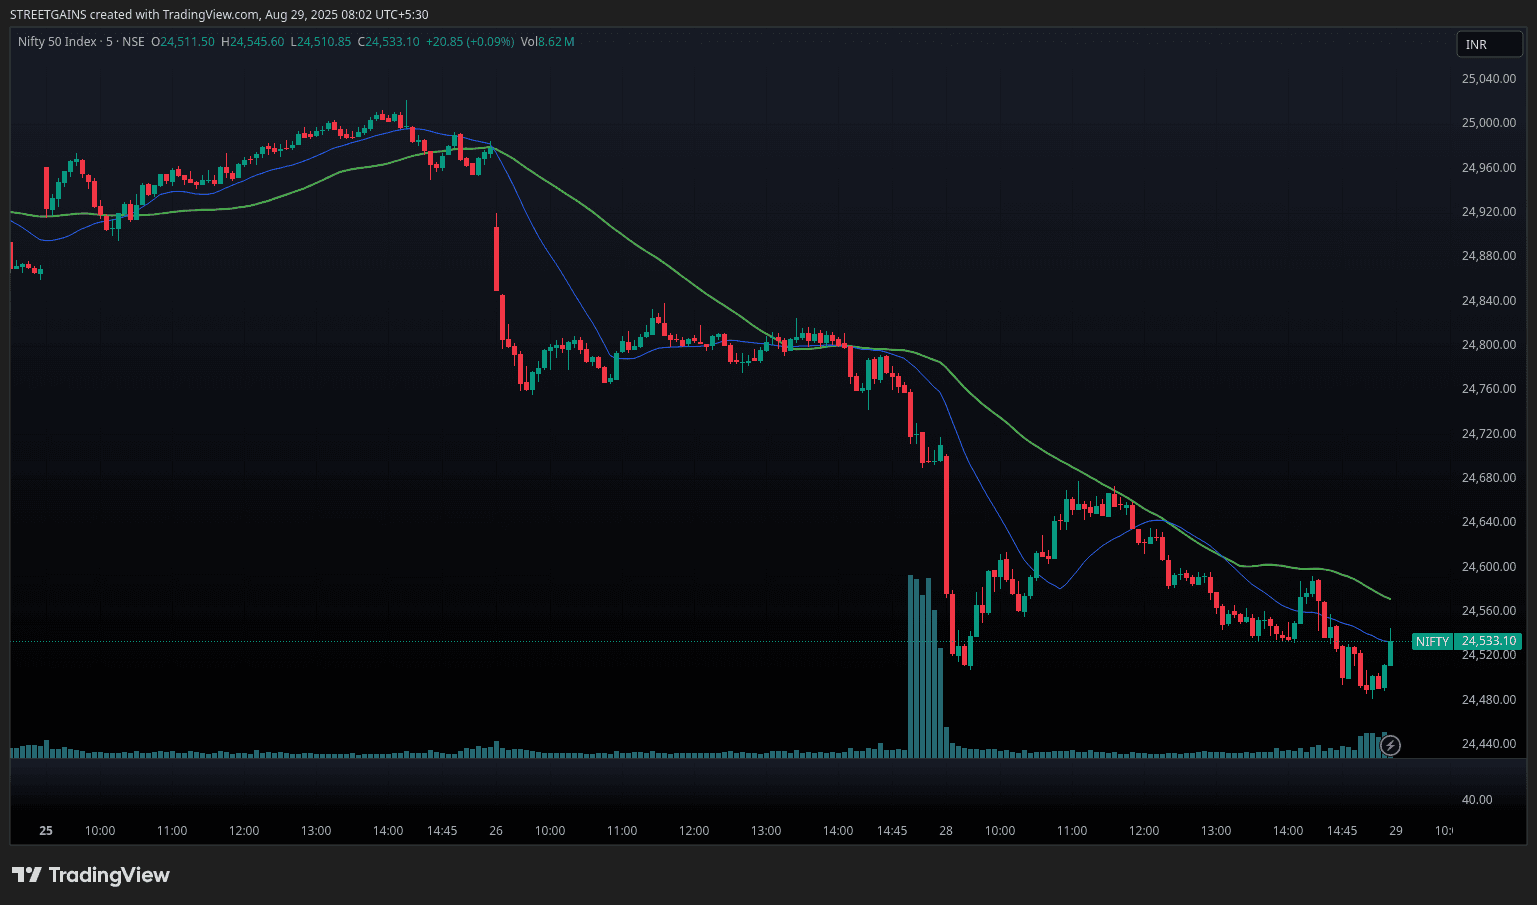The width and height of the screenshot is (1537, 905).
Task: Click the +20.85 (+0.09%) change value
Action: [x=469, y=42]
